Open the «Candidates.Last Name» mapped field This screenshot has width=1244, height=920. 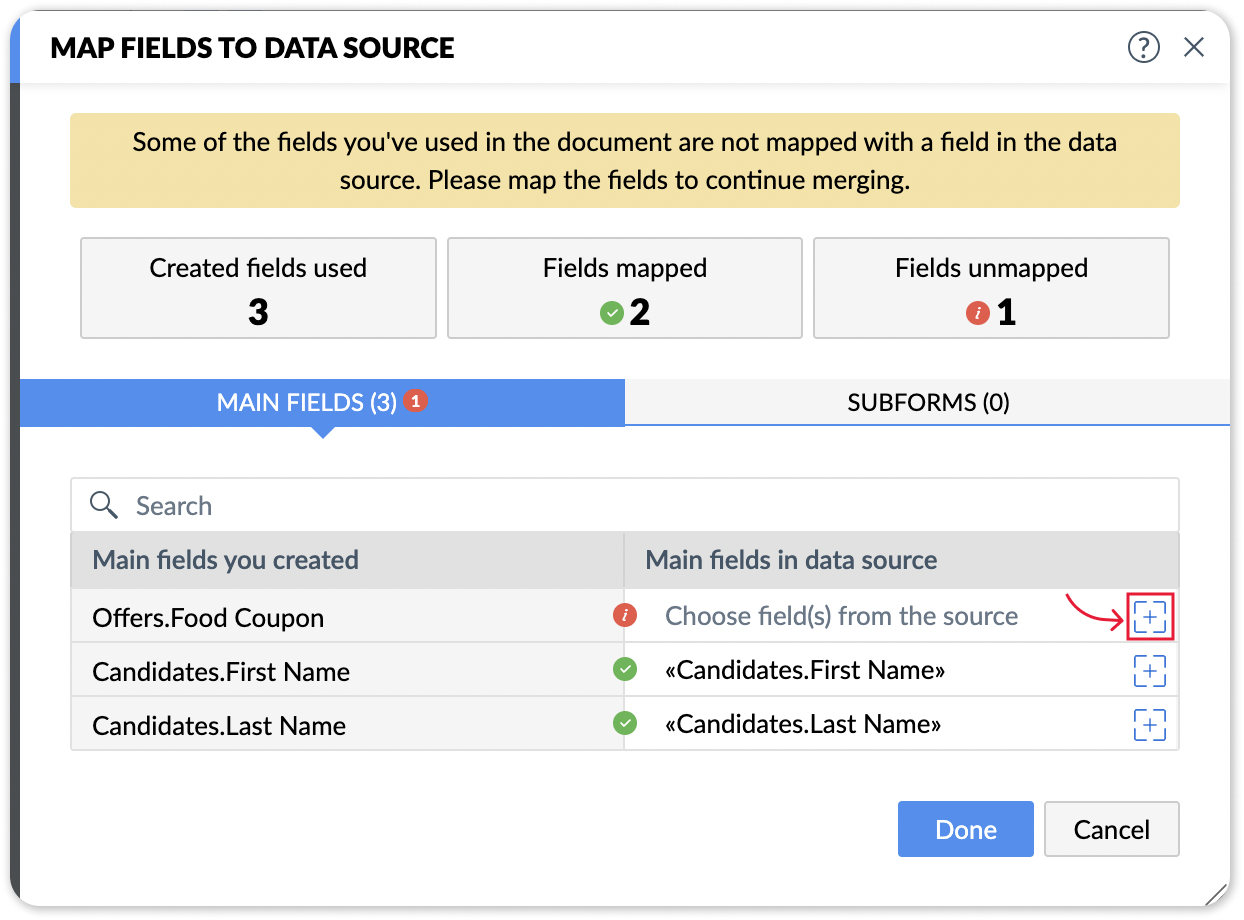tap(803, 724)
